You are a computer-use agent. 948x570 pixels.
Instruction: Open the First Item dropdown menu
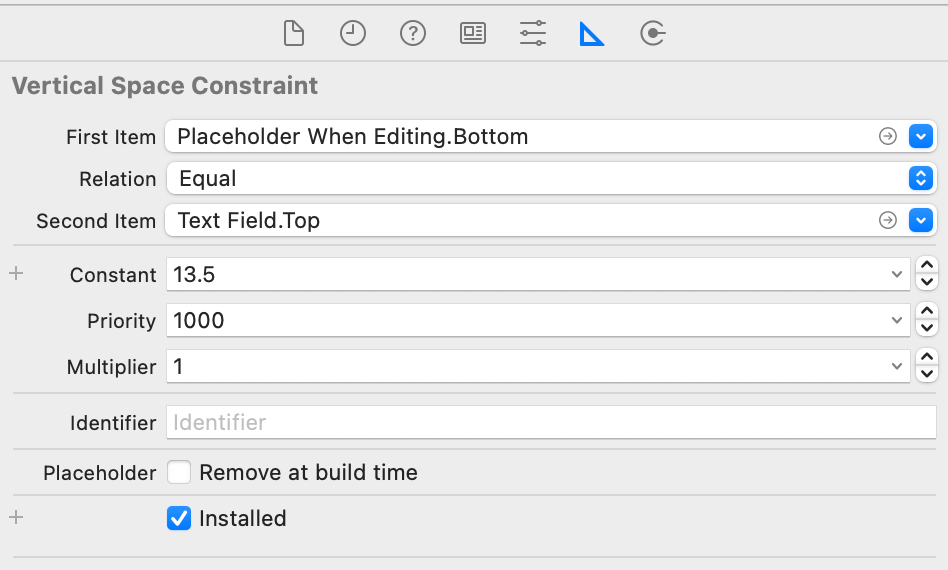coord(921,137)
